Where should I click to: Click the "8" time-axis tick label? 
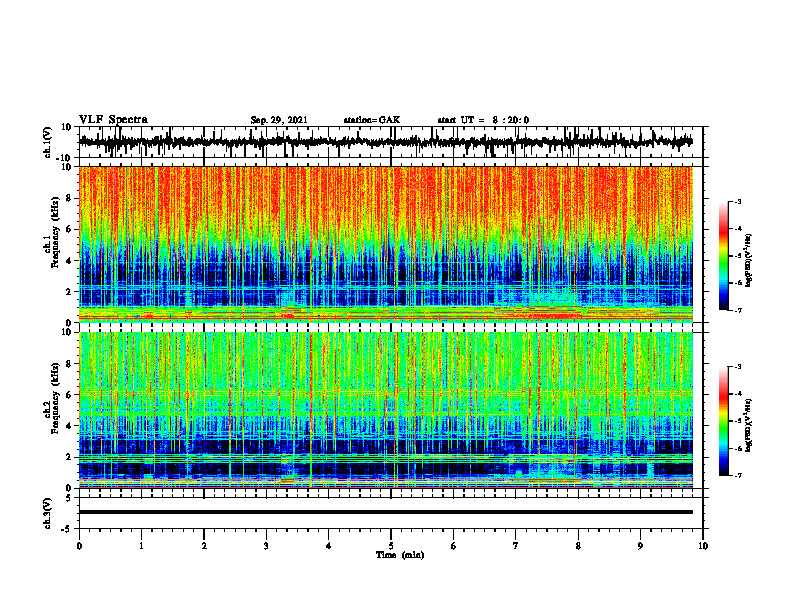coord(578,546)
